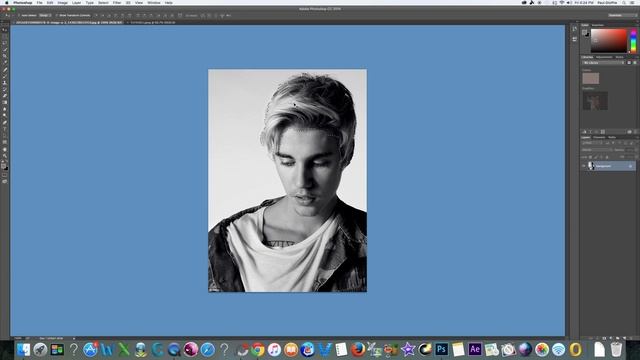This screenshot has width=640, height=360.
Task: Select the Crop tool
Action: point(5,56)
